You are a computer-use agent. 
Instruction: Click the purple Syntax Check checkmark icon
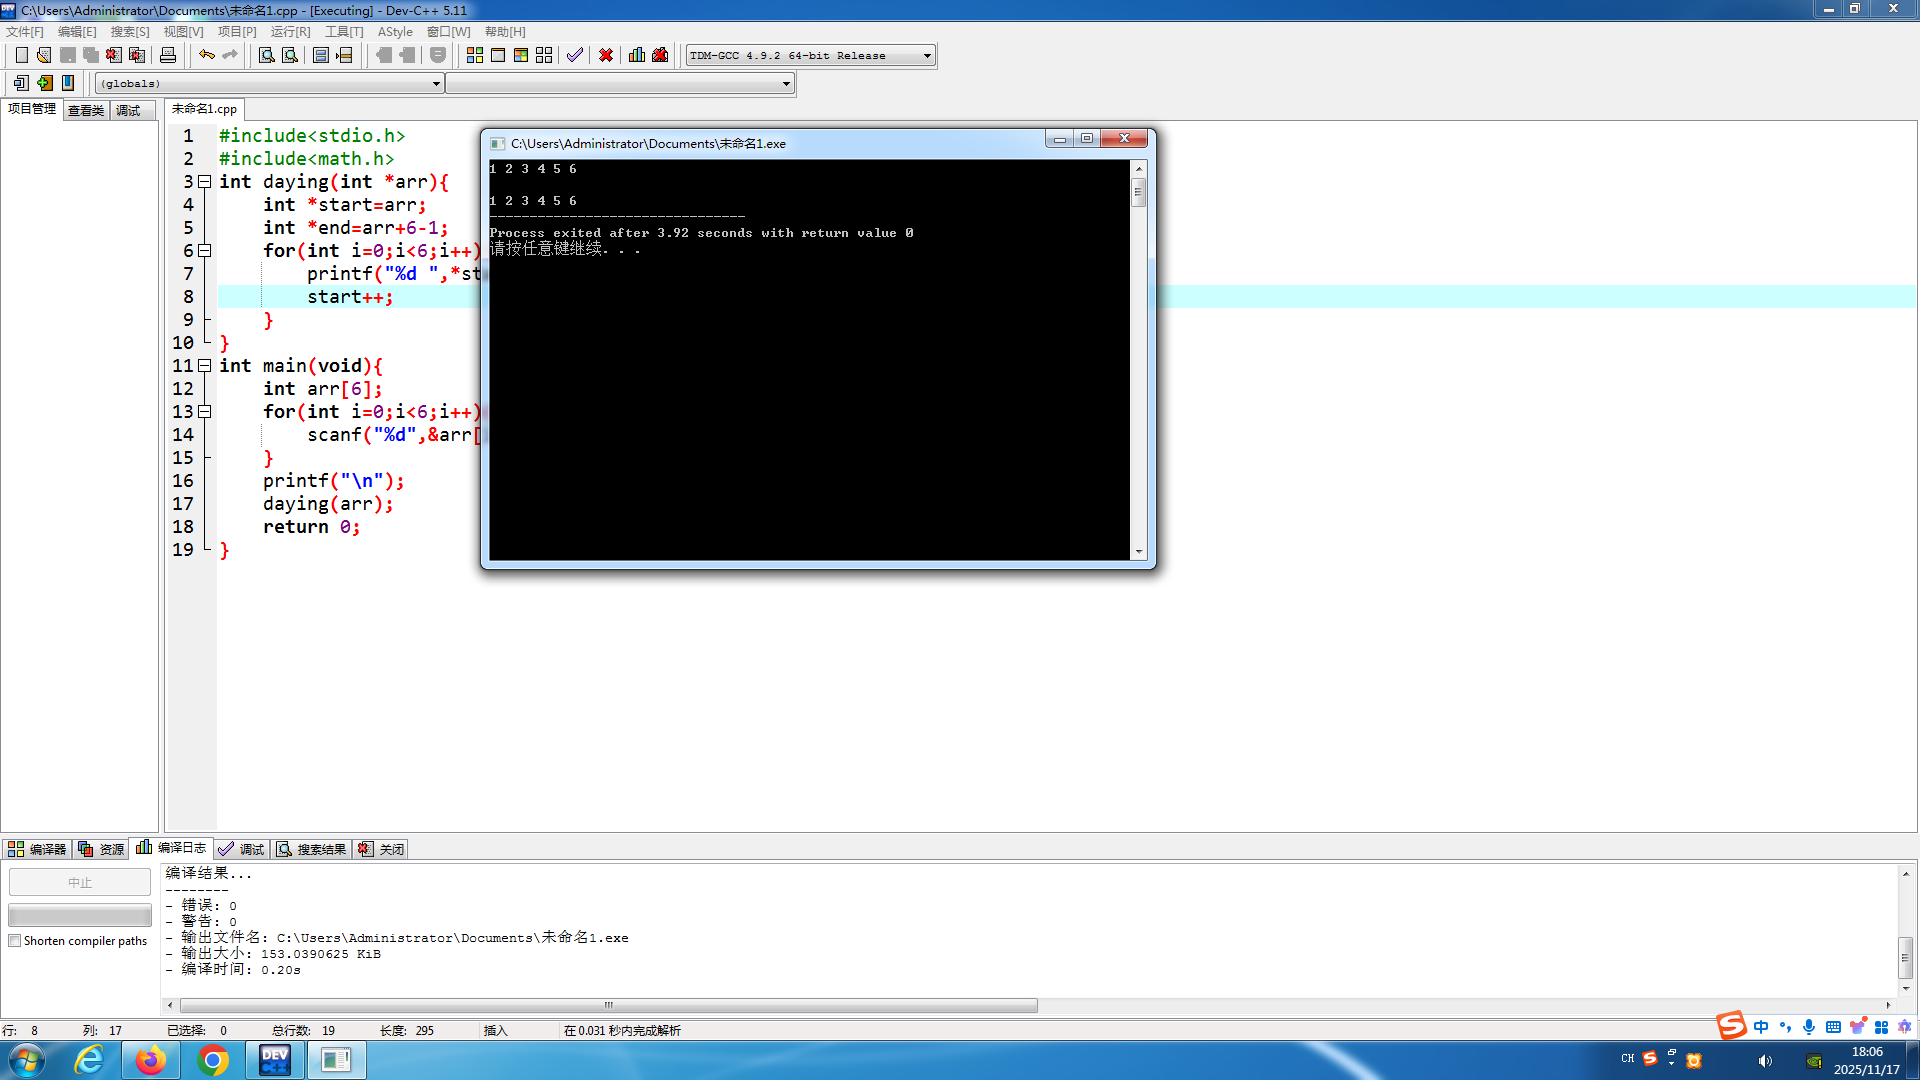click(575, 55)
